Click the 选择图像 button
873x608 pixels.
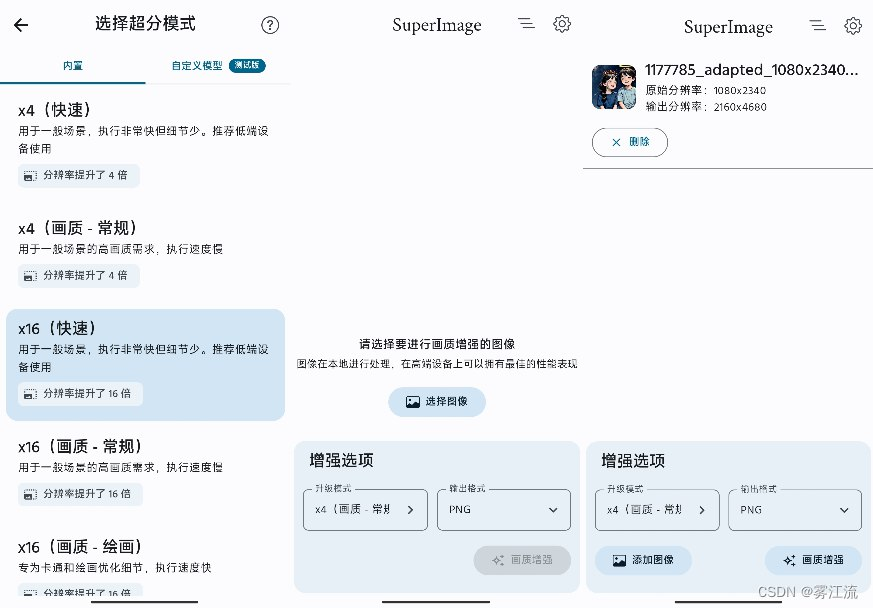coord(437,401)
